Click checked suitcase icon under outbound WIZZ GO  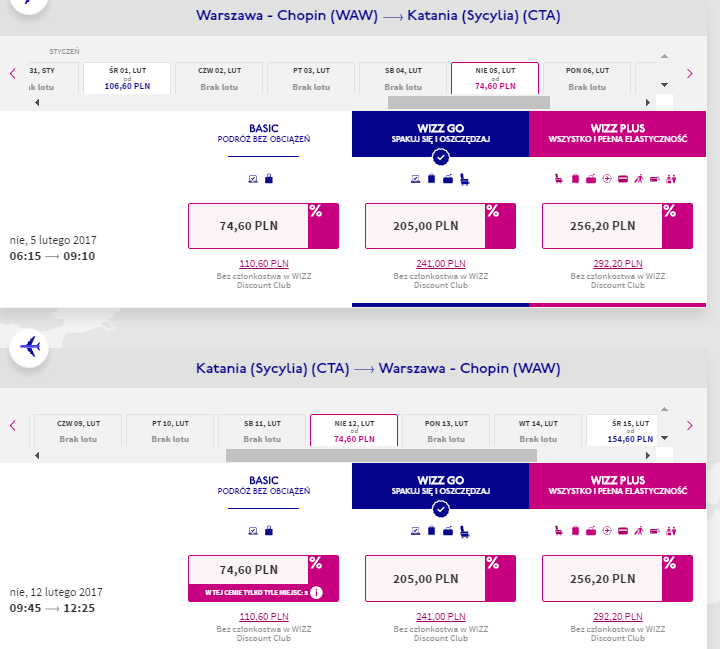point(448,179)
